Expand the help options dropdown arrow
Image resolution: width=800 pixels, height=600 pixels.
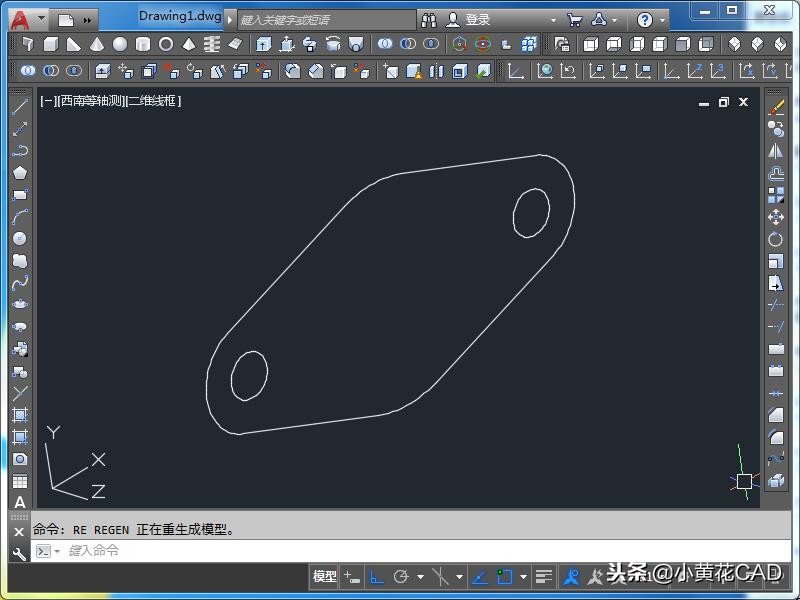pos(663,20)
